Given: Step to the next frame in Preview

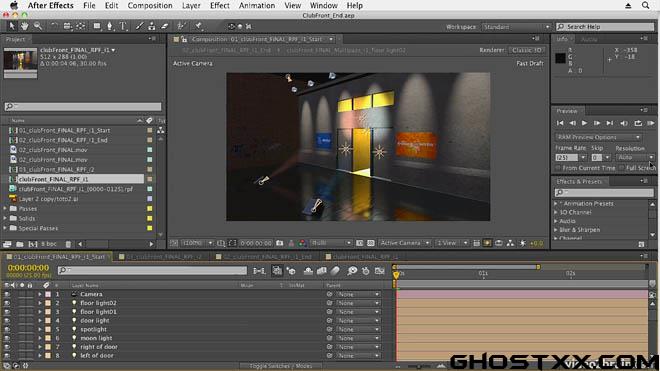Looking at the screenshot, I should [x=597, y=123].
